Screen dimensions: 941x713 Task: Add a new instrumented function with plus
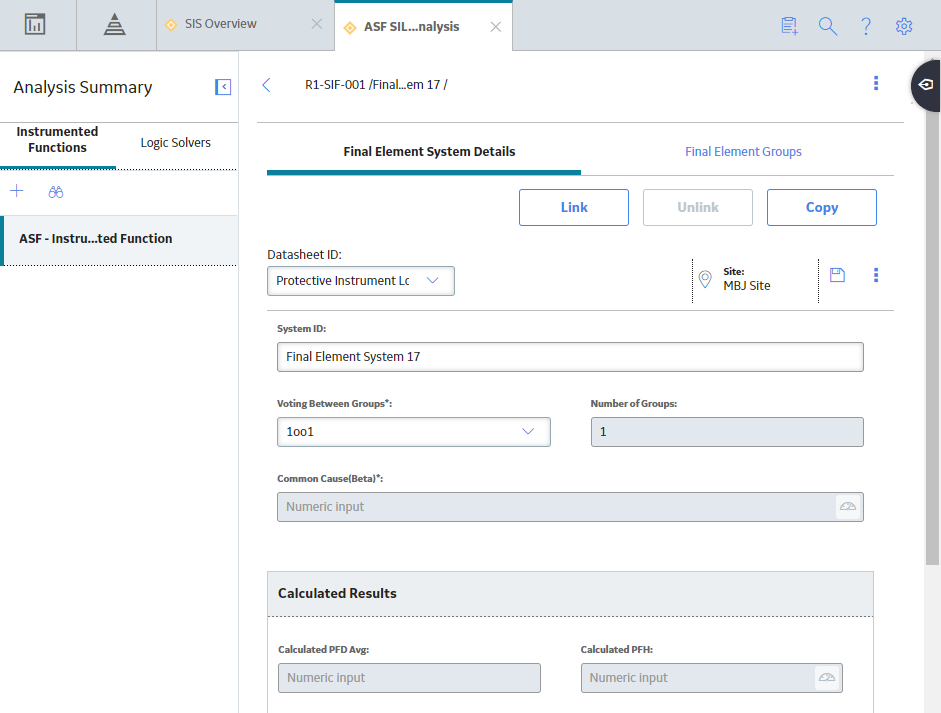[x=17, y=191]
